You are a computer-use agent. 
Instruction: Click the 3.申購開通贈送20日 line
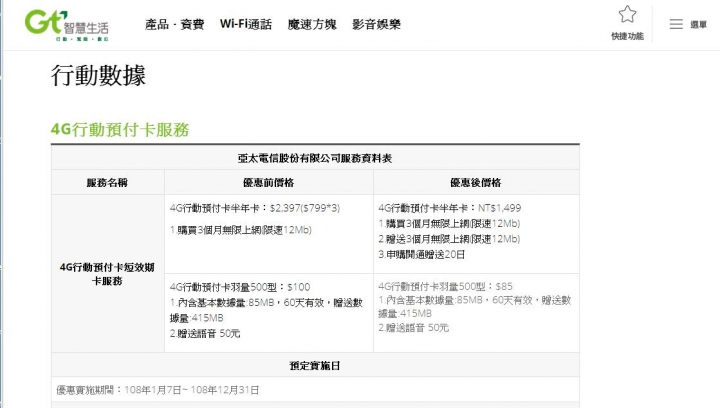tap(422, 255)
